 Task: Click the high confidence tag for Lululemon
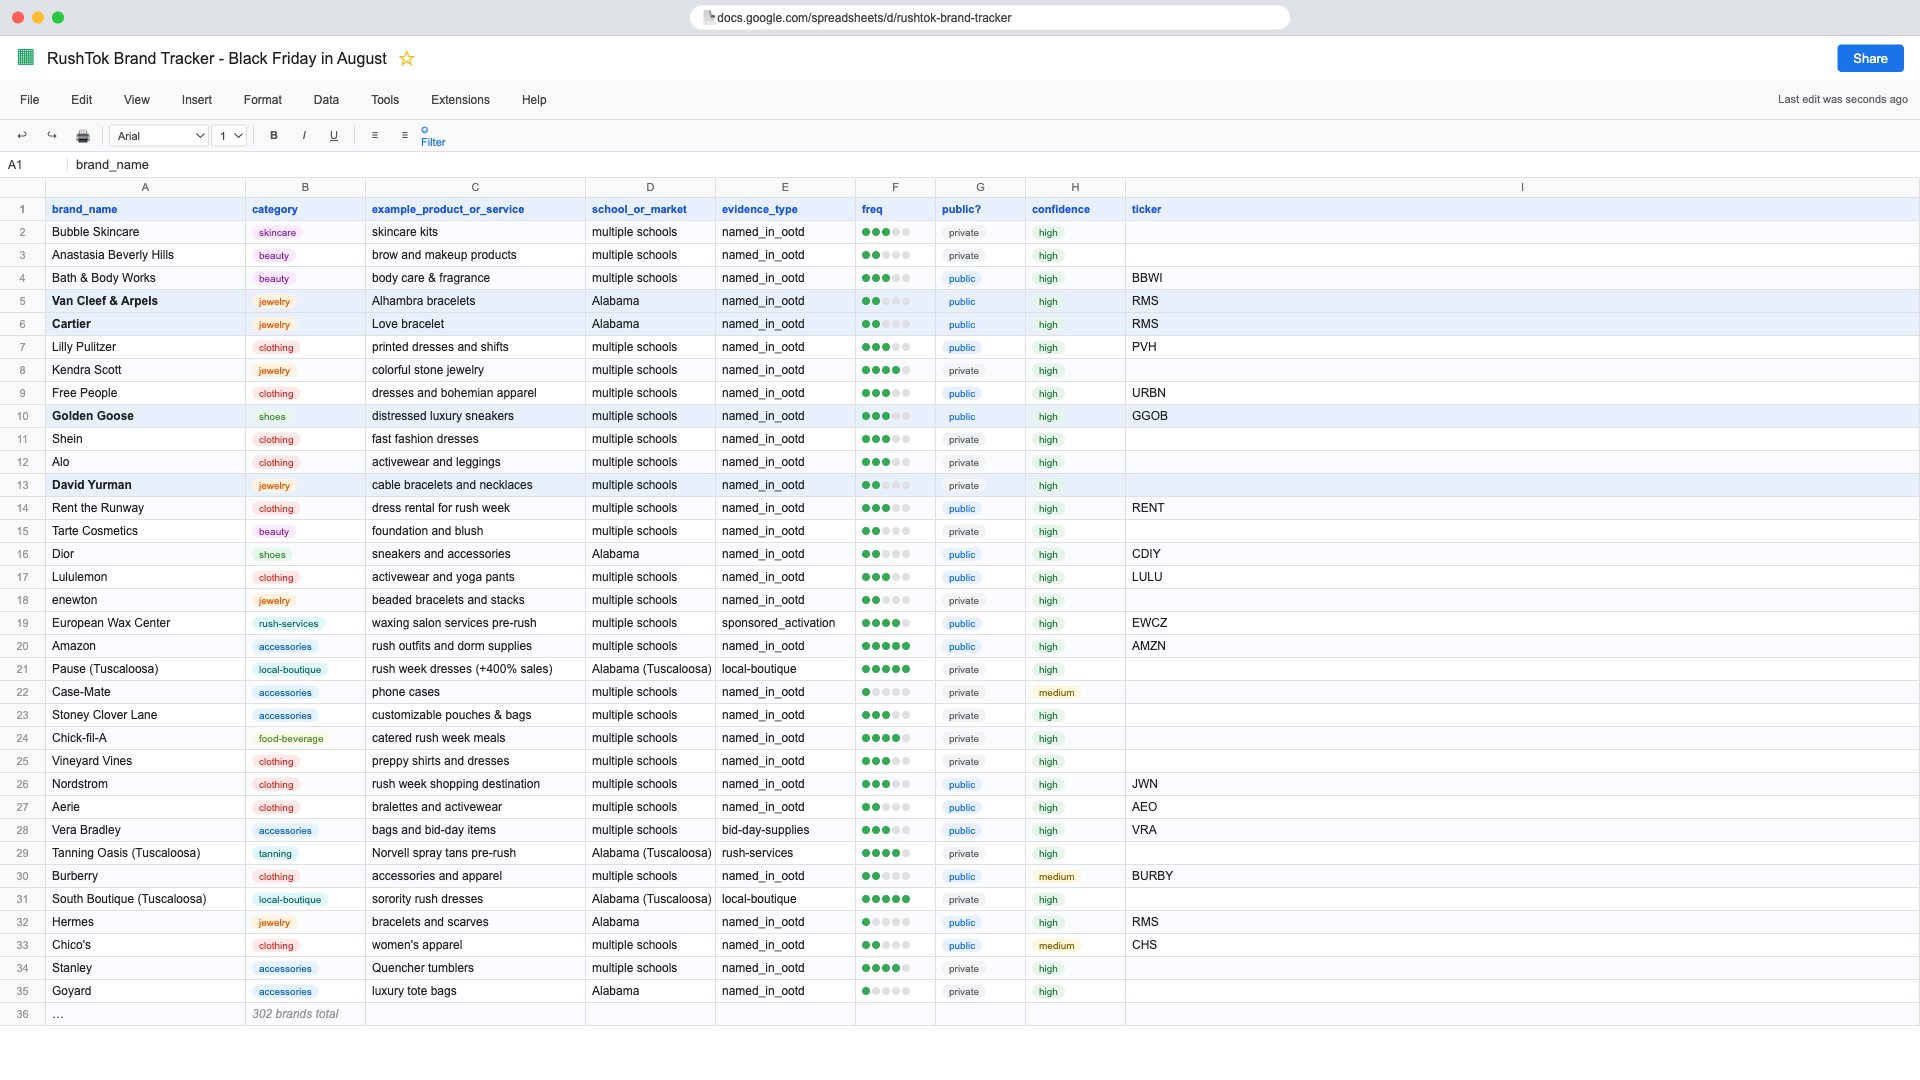pyautogui.click(x=1048, y=578)
